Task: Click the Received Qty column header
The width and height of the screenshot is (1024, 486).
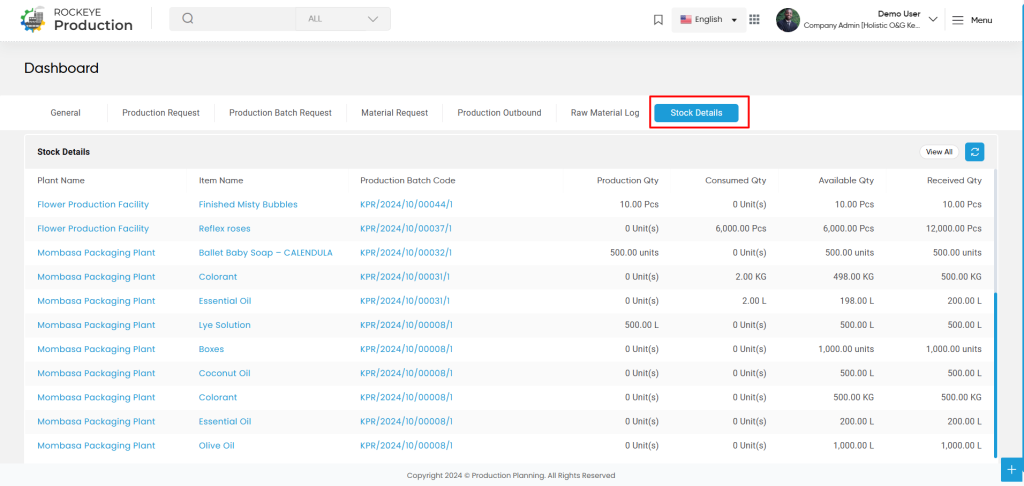Action: 954,180
